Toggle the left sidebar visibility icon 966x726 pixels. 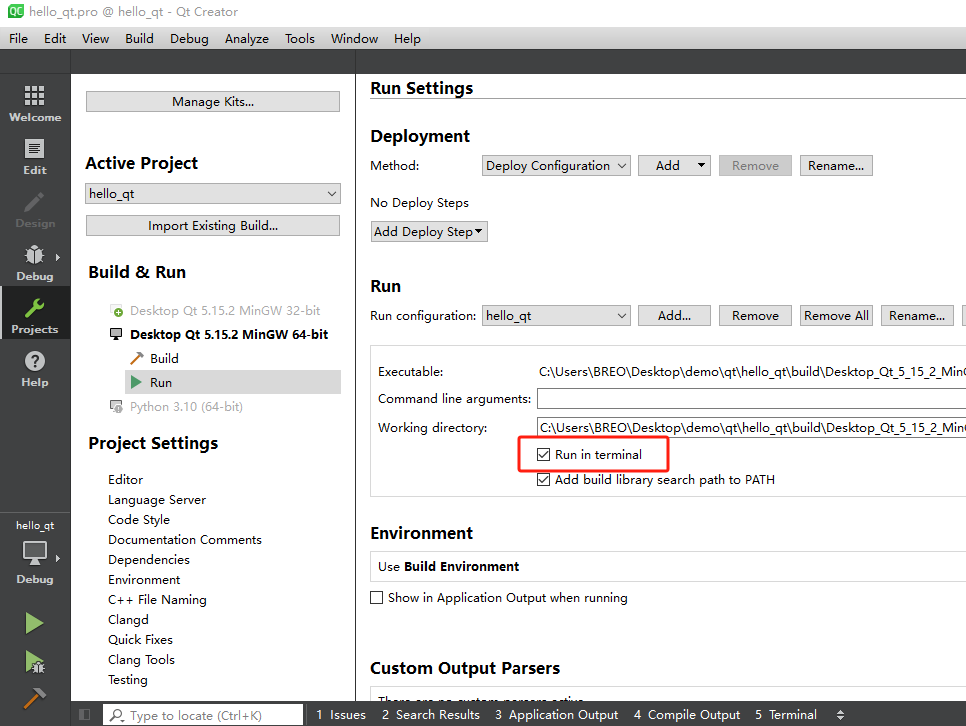[85, 714]
